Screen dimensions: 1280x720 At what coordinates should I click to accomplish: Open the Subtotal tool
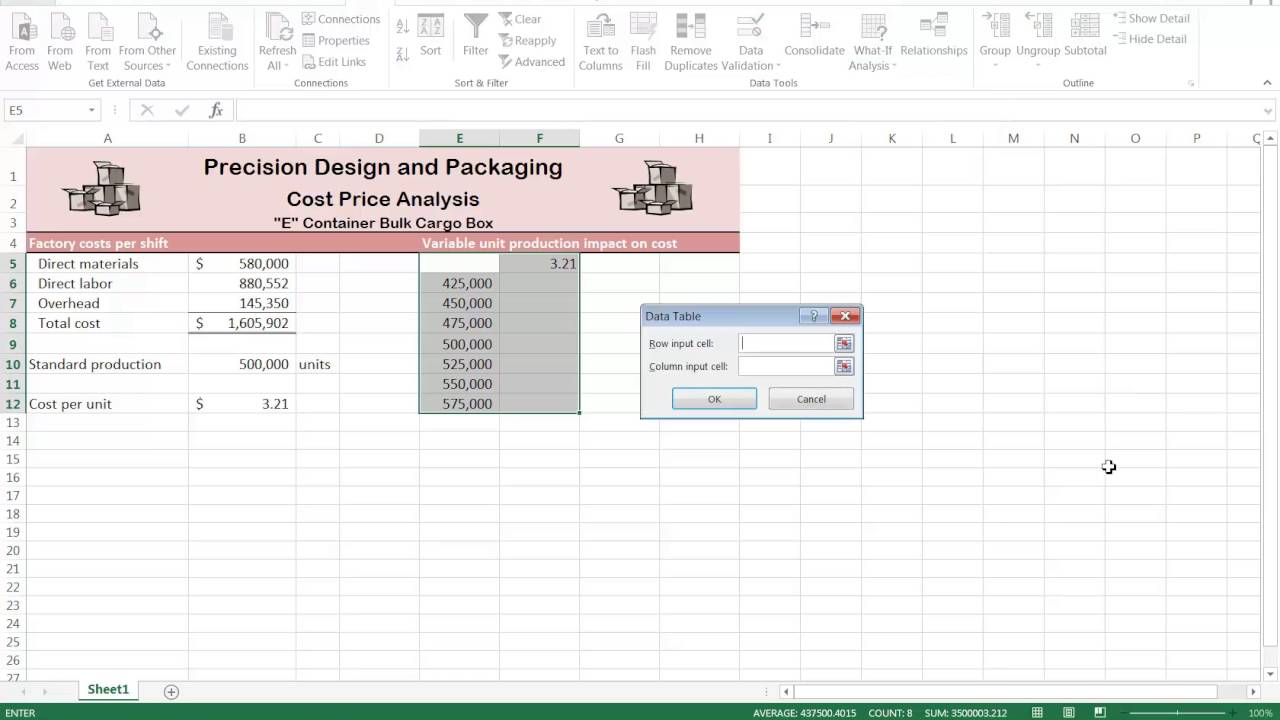click(x=1085, y=40)
